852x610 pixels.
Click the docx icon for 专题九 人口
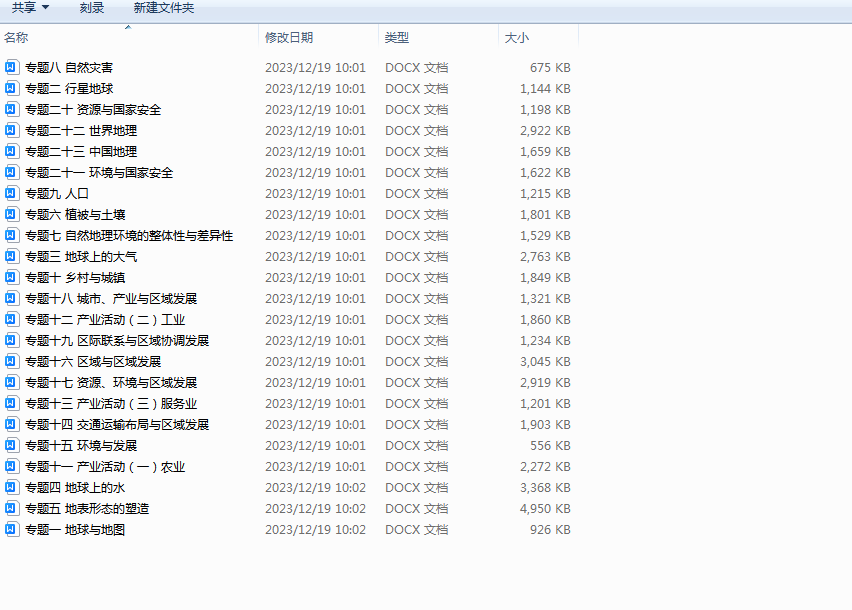pos(11,193)
